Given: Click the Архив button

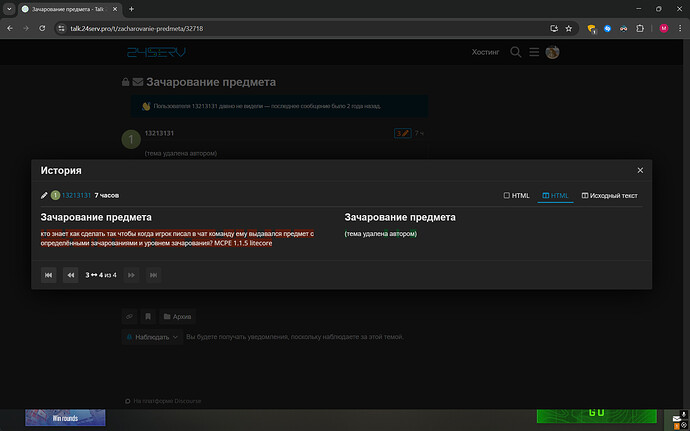Looking at the screenshot, I should 177,317.
